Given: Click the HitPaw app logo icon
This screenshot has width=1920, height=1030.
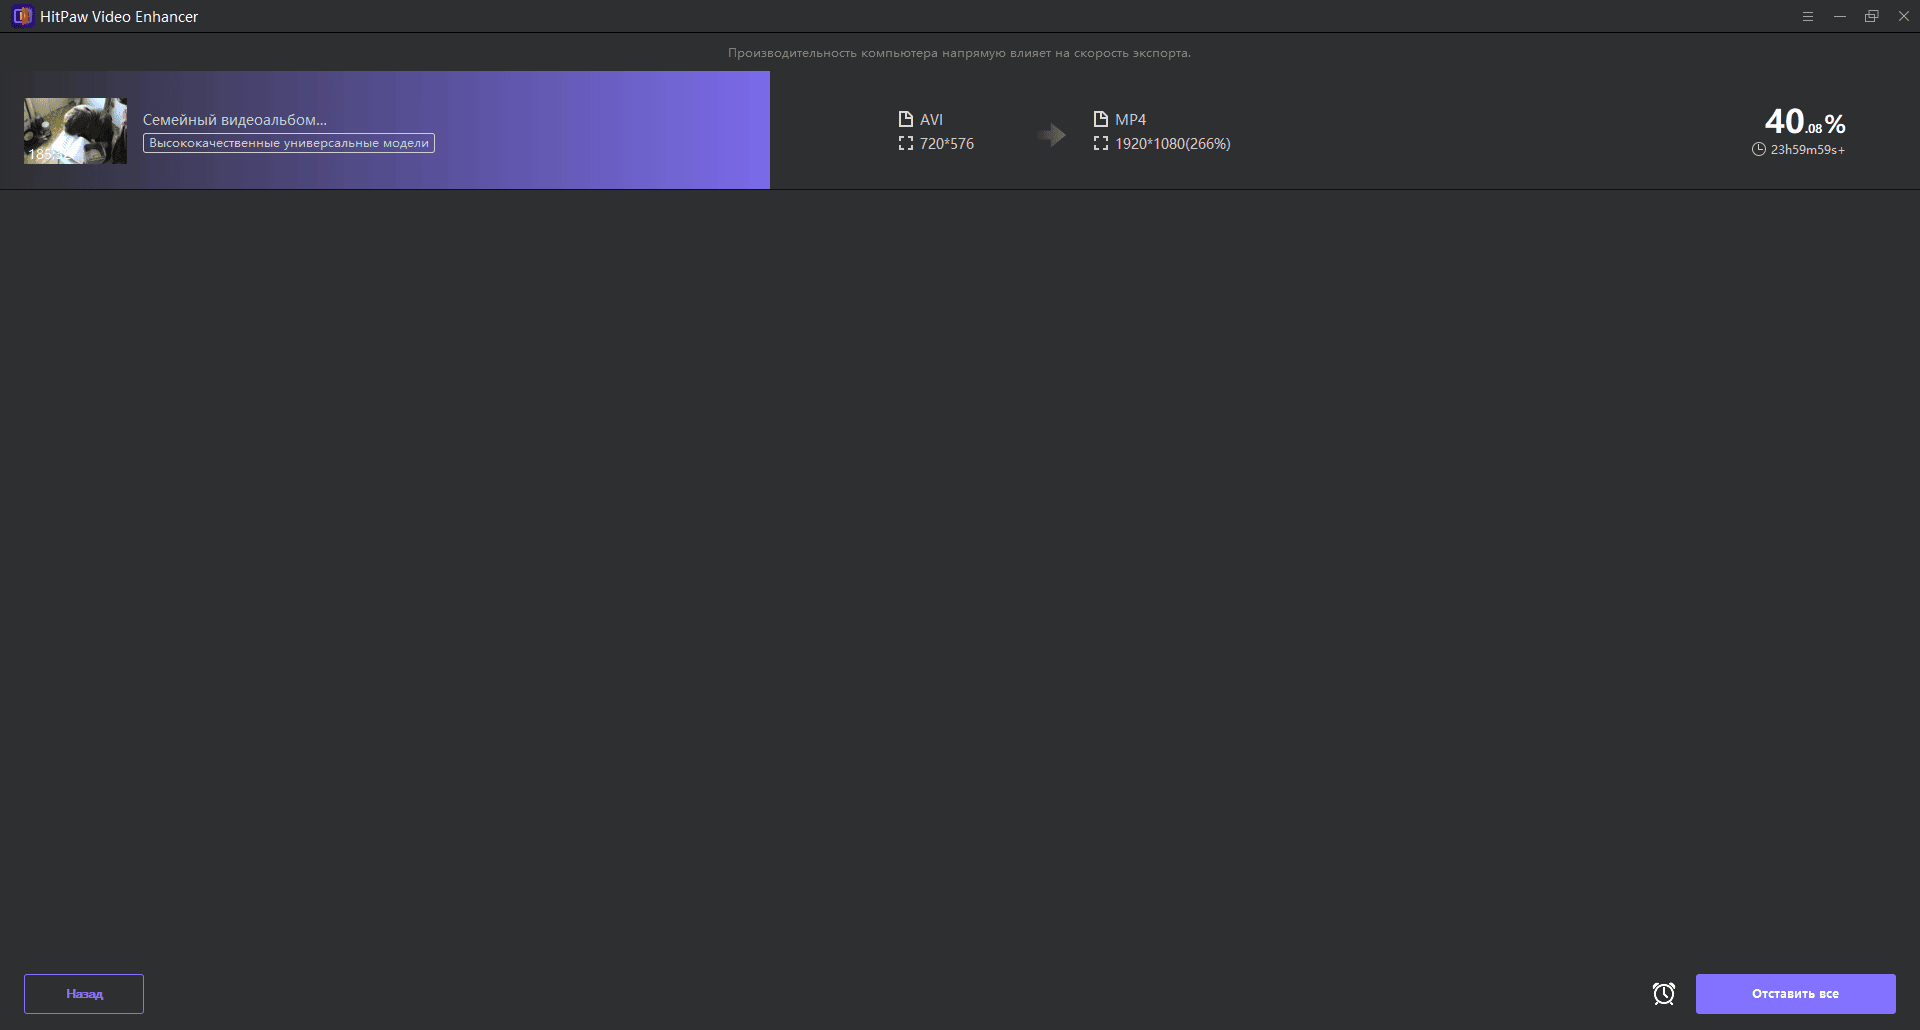Looking at the screenshot, I should [x=22, y=17].
